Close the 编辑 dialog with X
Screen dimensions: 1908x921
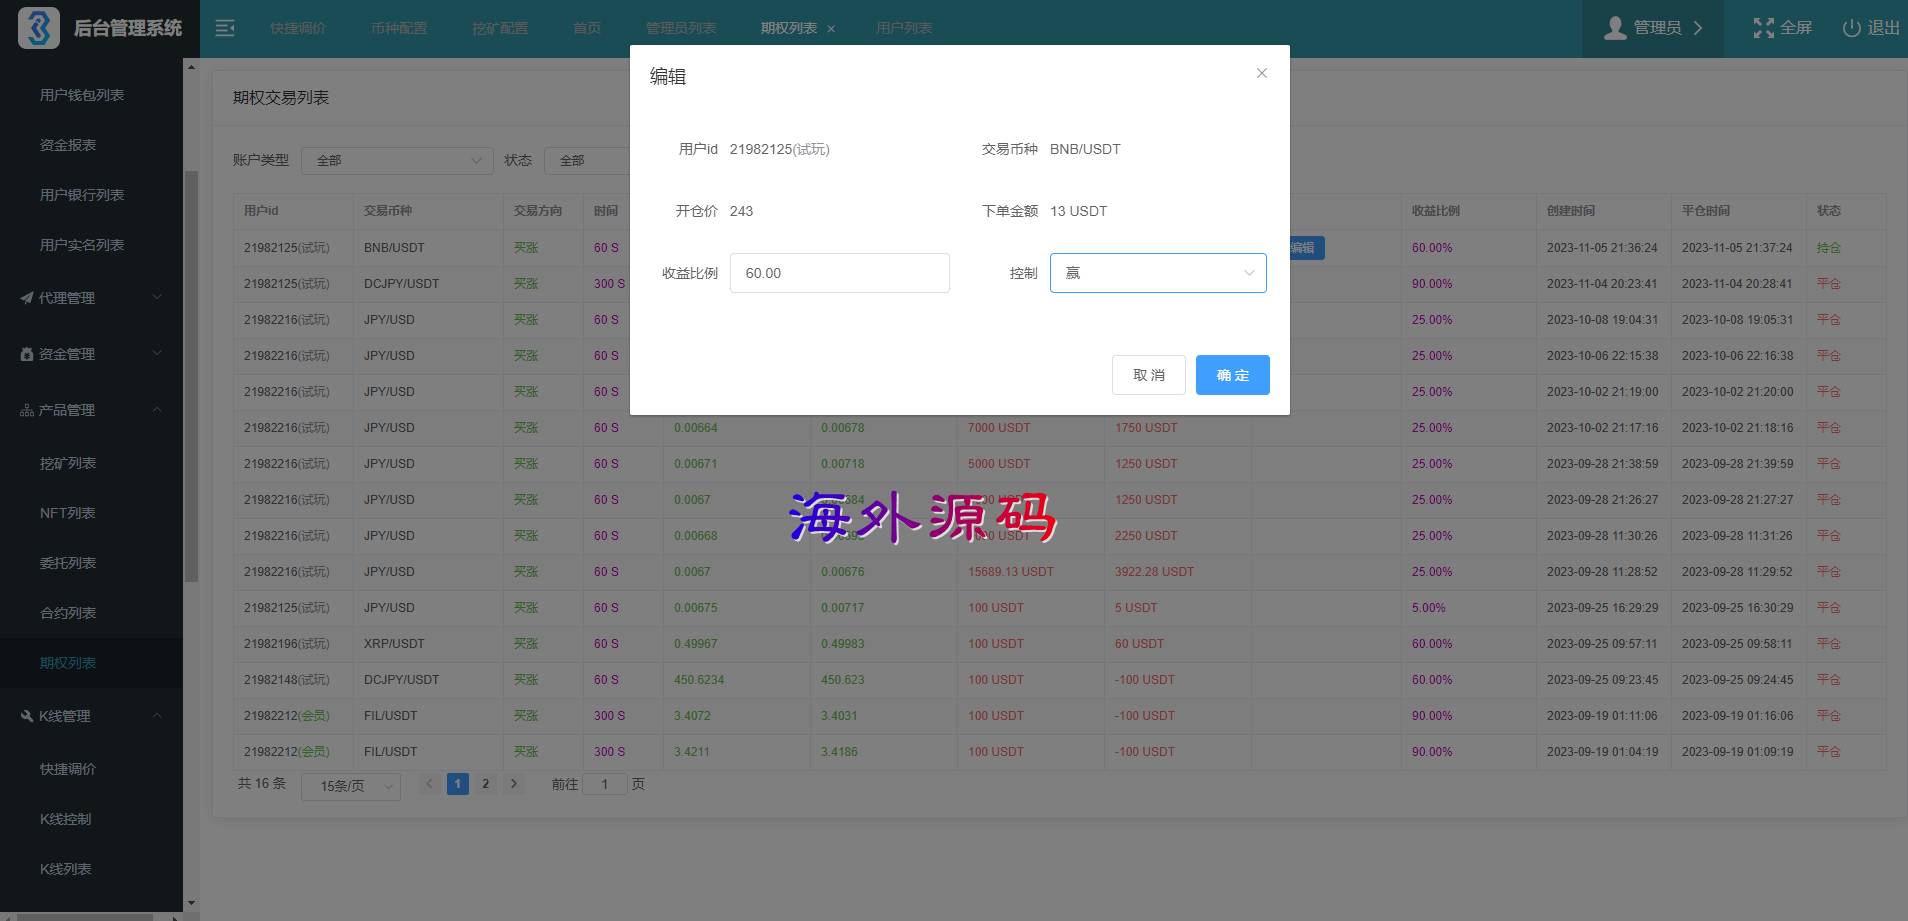pyautogui.click(x=1262, y=73)
